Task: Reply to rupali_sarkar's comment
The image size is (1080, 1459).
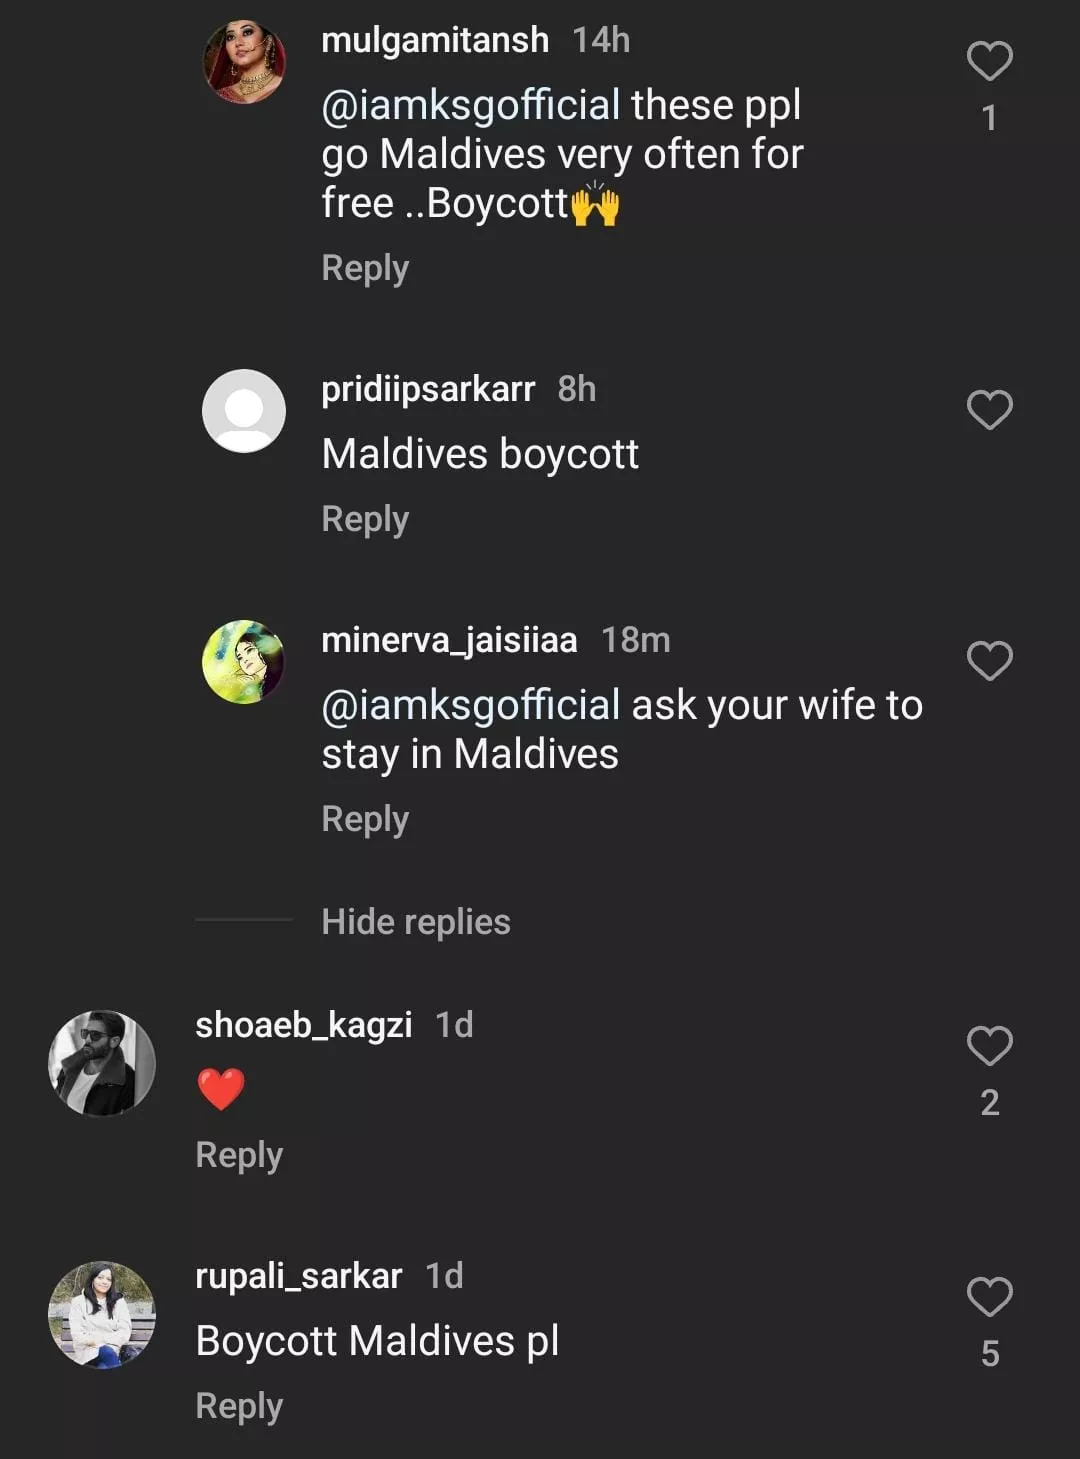Action: tap(239, 1406)
